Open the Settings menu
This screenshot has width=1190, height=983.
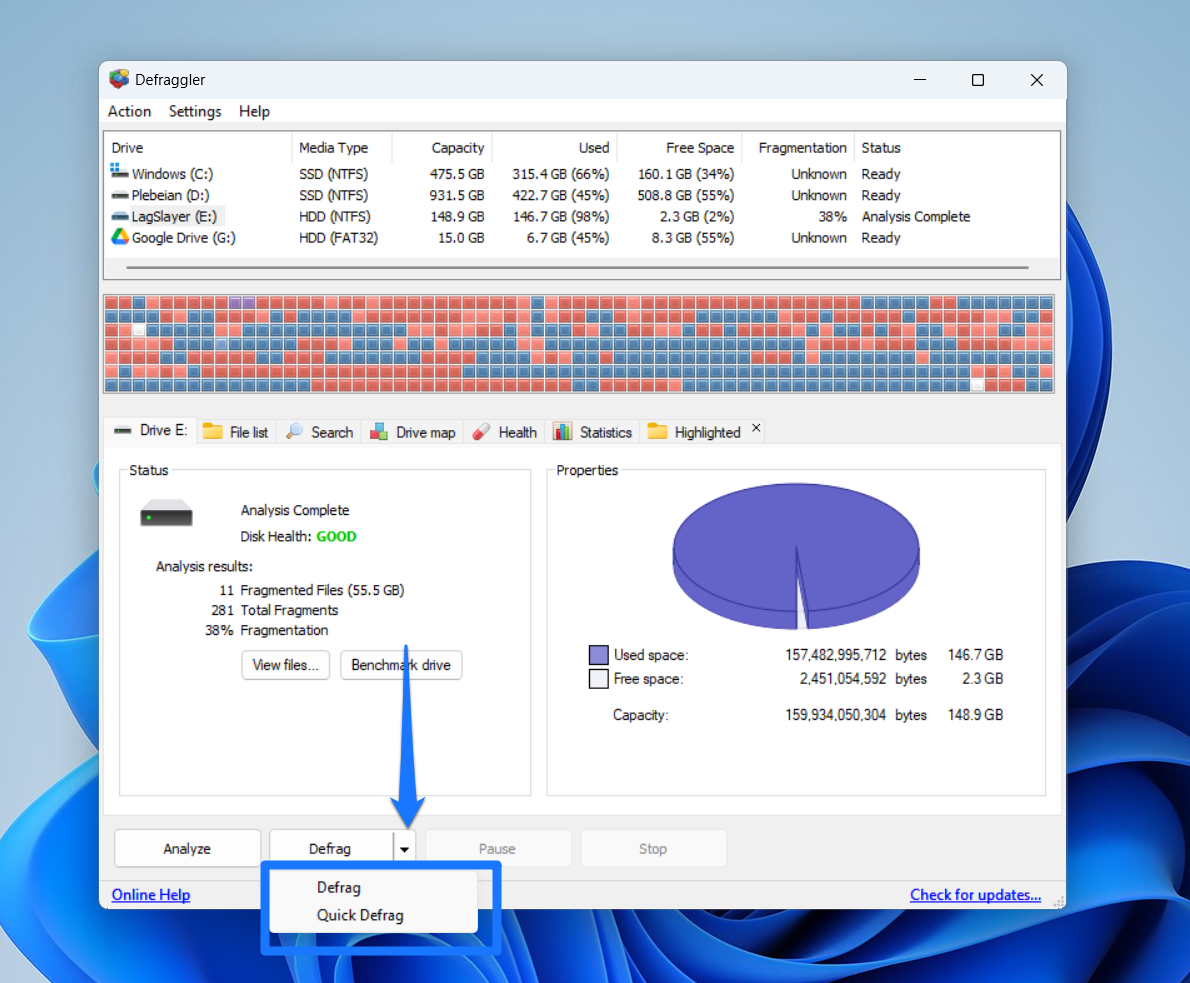[x=194, y=111]
